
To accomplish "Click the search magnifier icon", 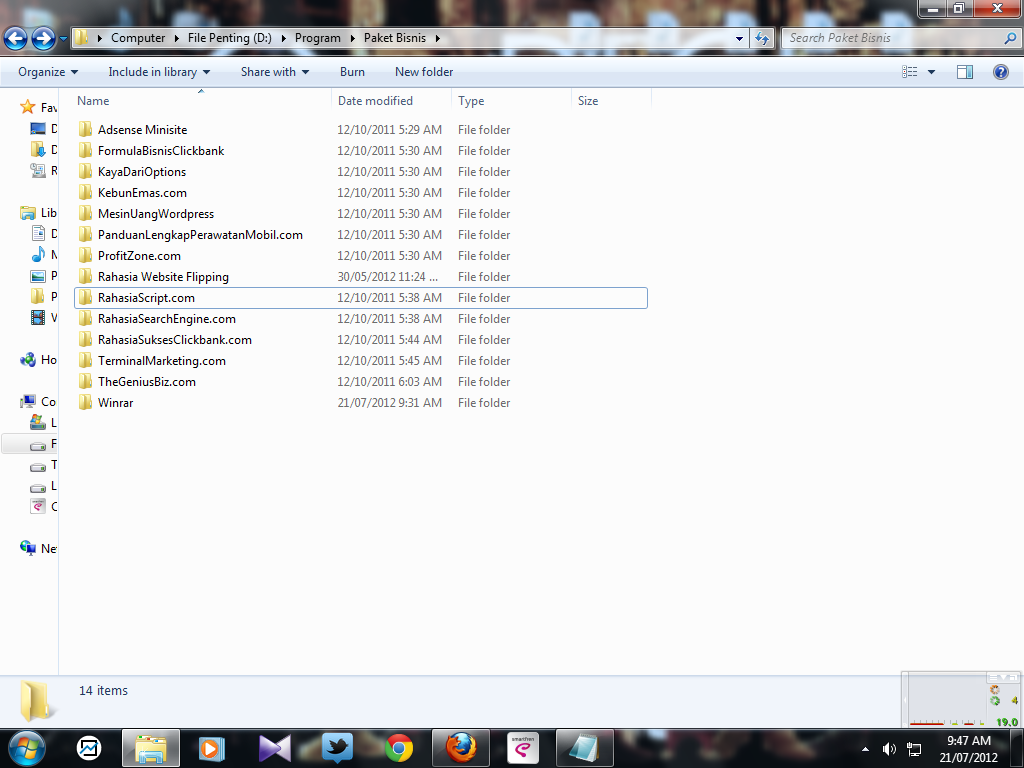I will point(1010,39).
